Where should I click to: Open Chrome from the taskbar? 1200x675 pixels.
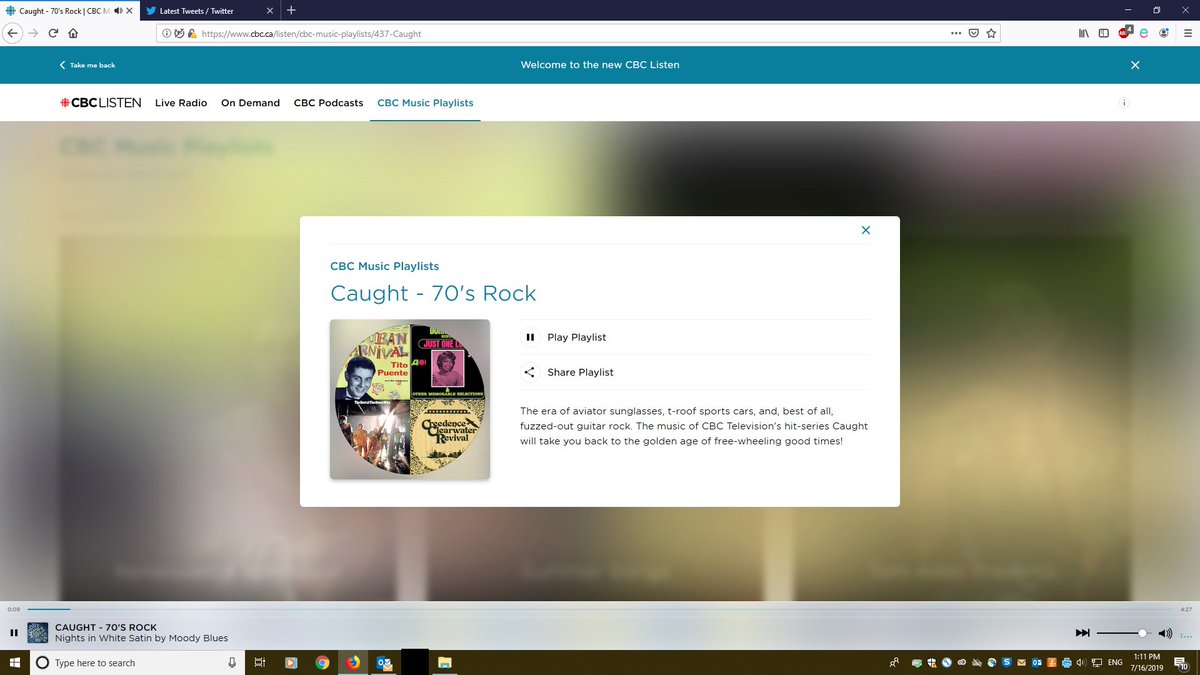(x=322, y=662)
